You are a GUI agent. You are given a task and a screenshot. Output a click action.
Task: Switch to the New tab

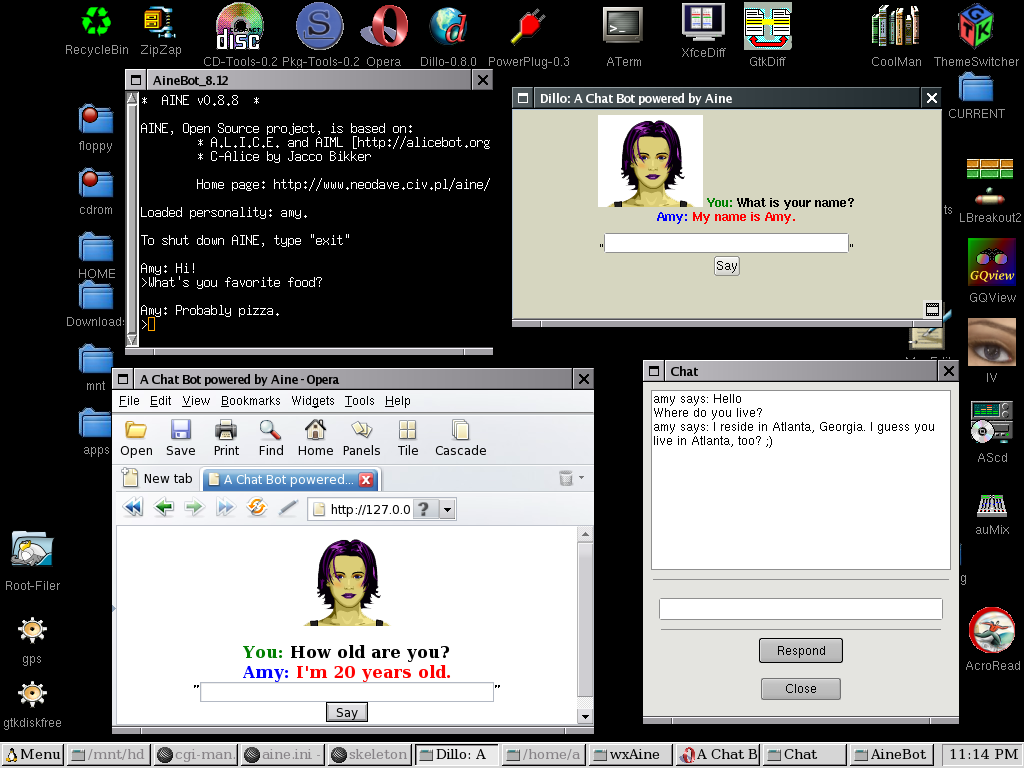point(157,479)
